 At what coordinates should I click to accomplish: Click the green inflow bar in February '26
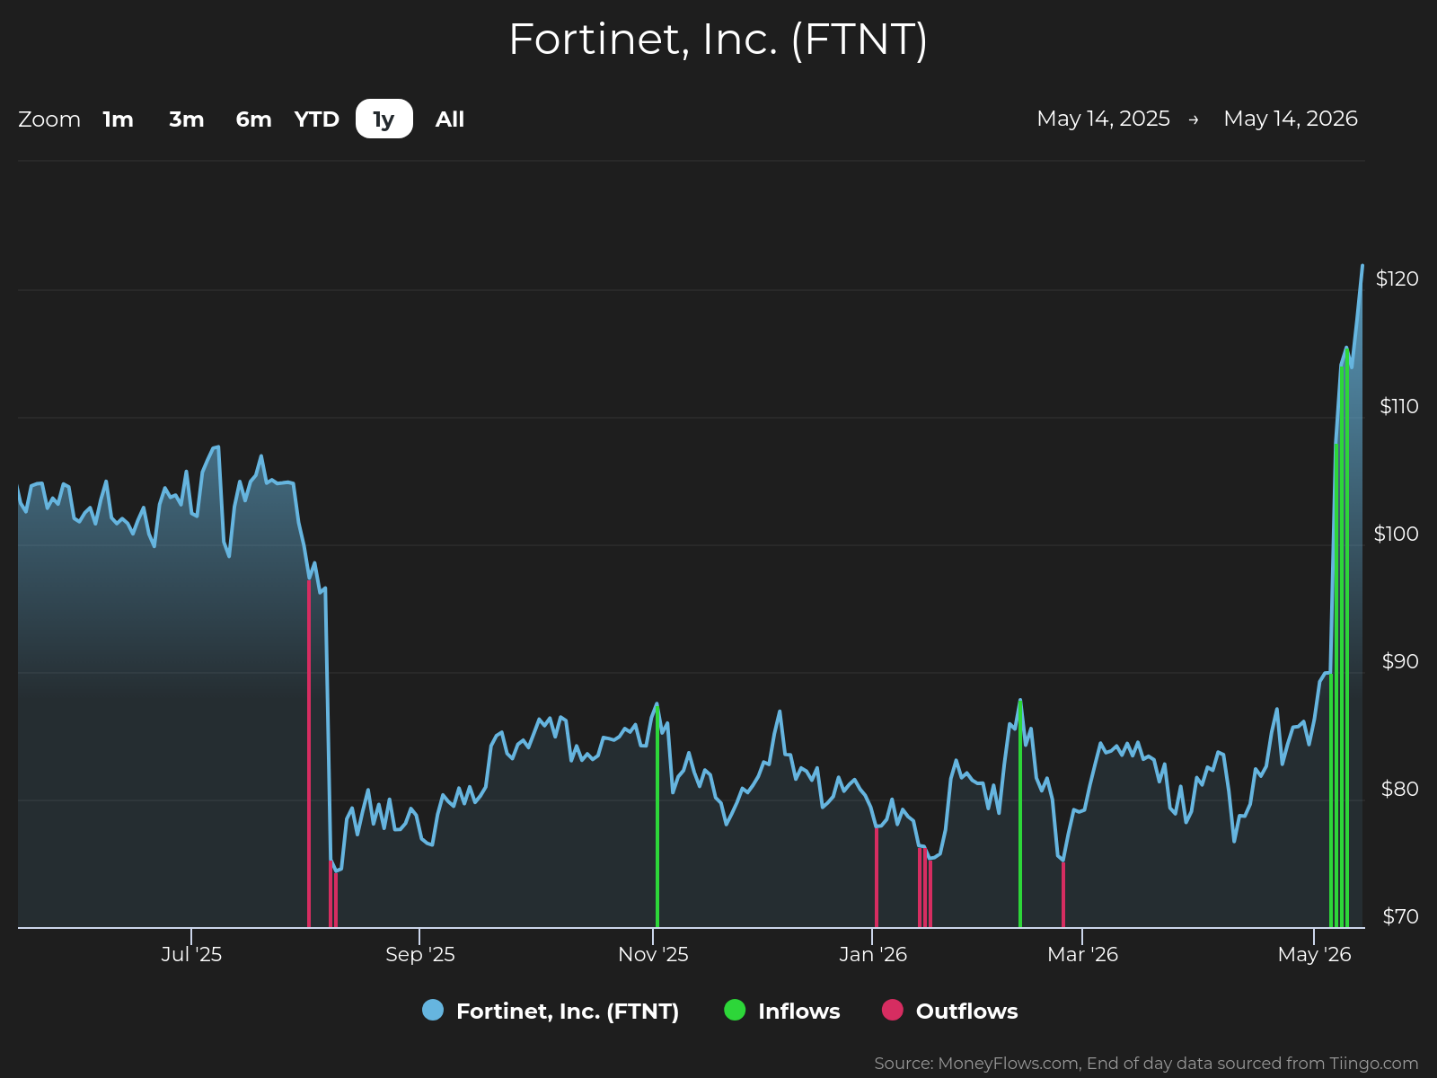pos(1020,815)
